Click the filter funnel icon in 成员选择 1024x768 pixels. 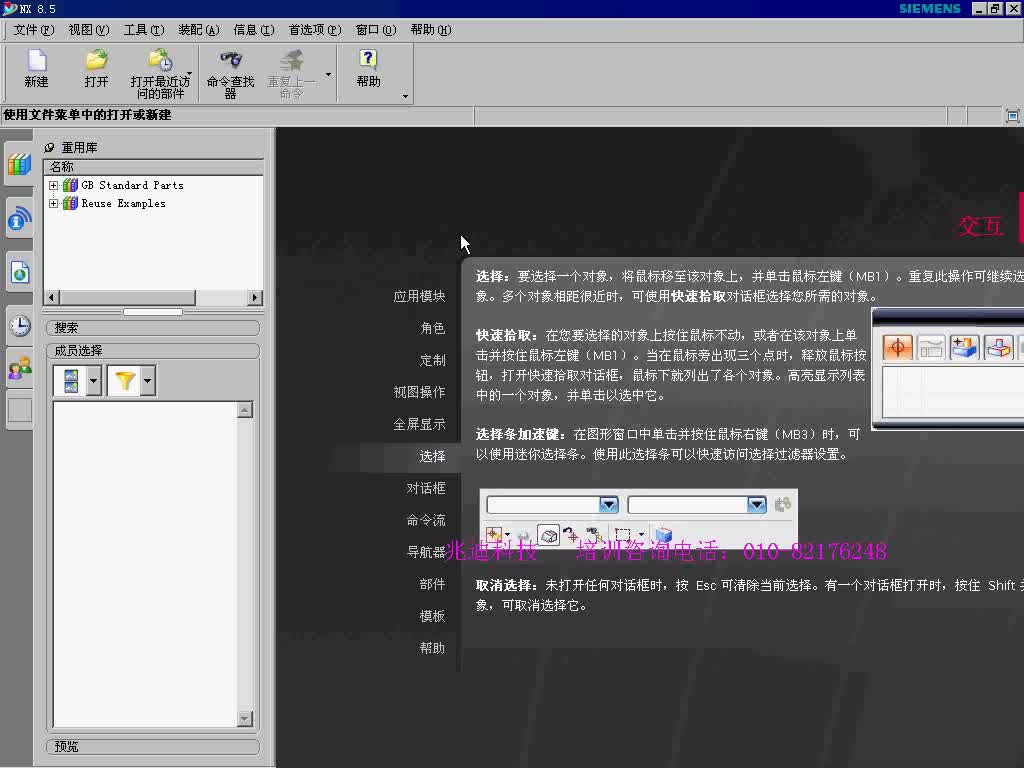pyautogui.click(x=125, y=381)
